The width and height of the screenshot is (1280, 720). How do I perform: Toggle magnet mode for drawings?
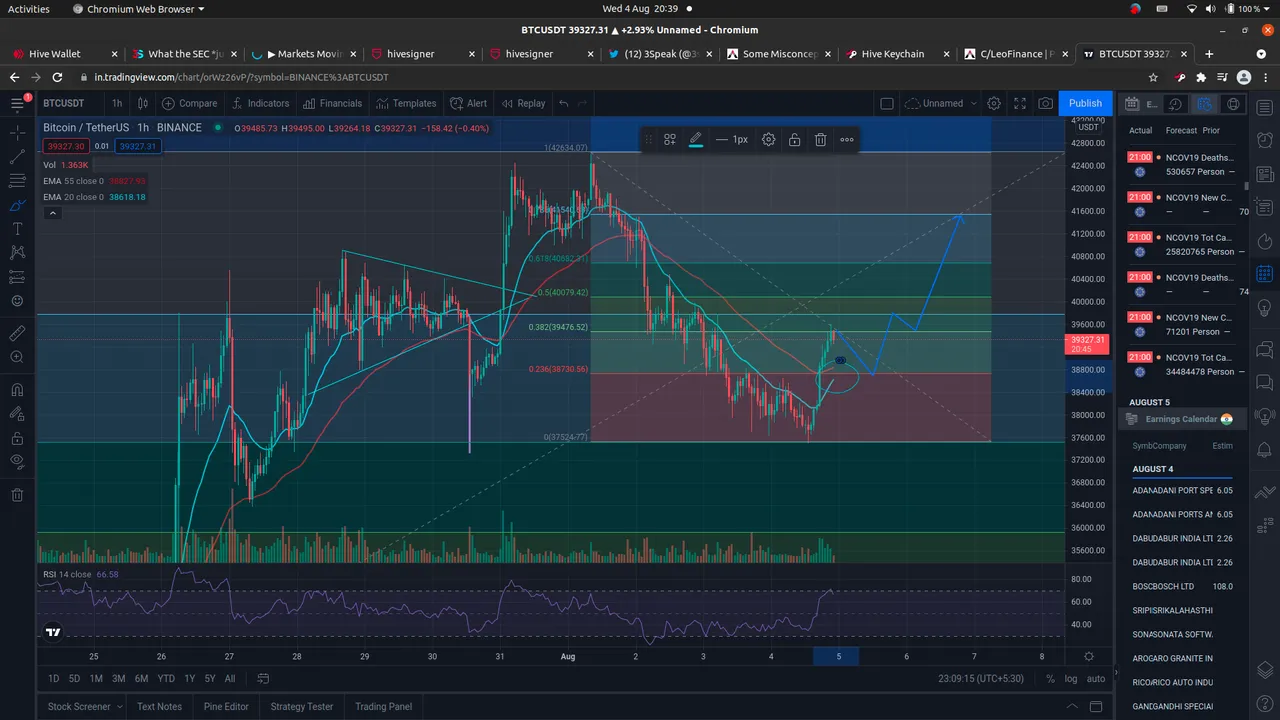coord(17,390)
